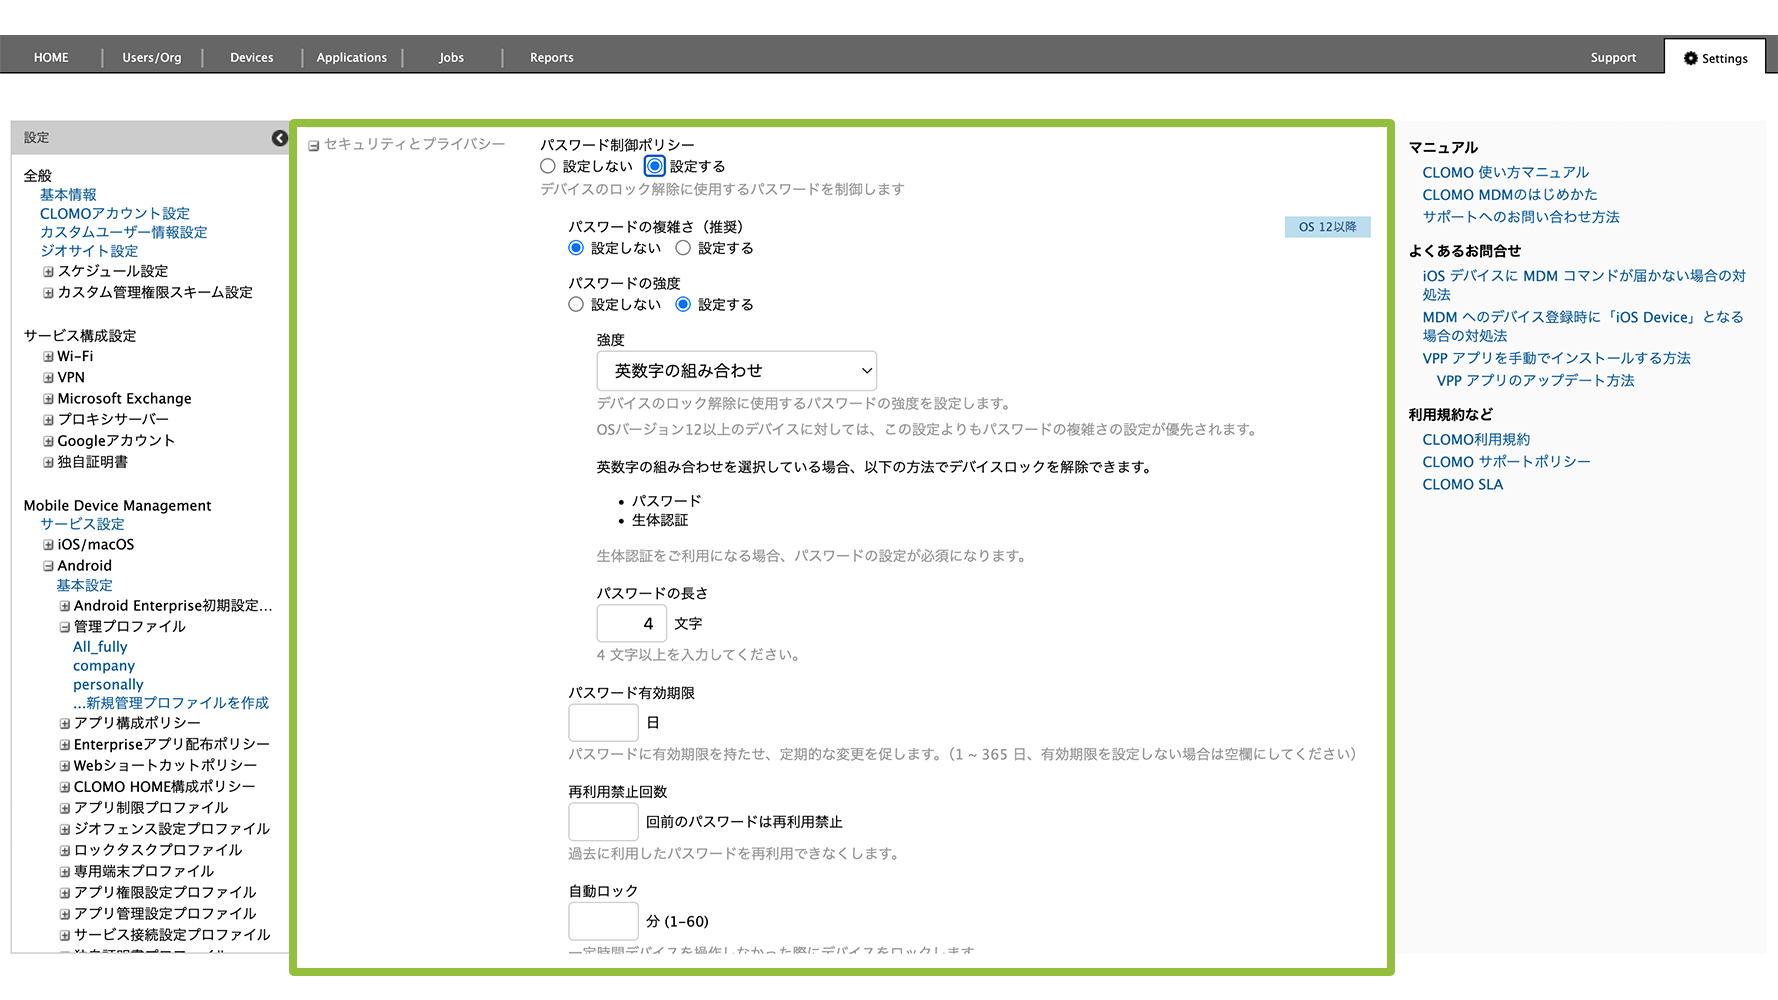This screenshot has width=1778, height=1000.
Task: Select 設定しない for パスワード制御ポリシー
Action: [548, 166]
